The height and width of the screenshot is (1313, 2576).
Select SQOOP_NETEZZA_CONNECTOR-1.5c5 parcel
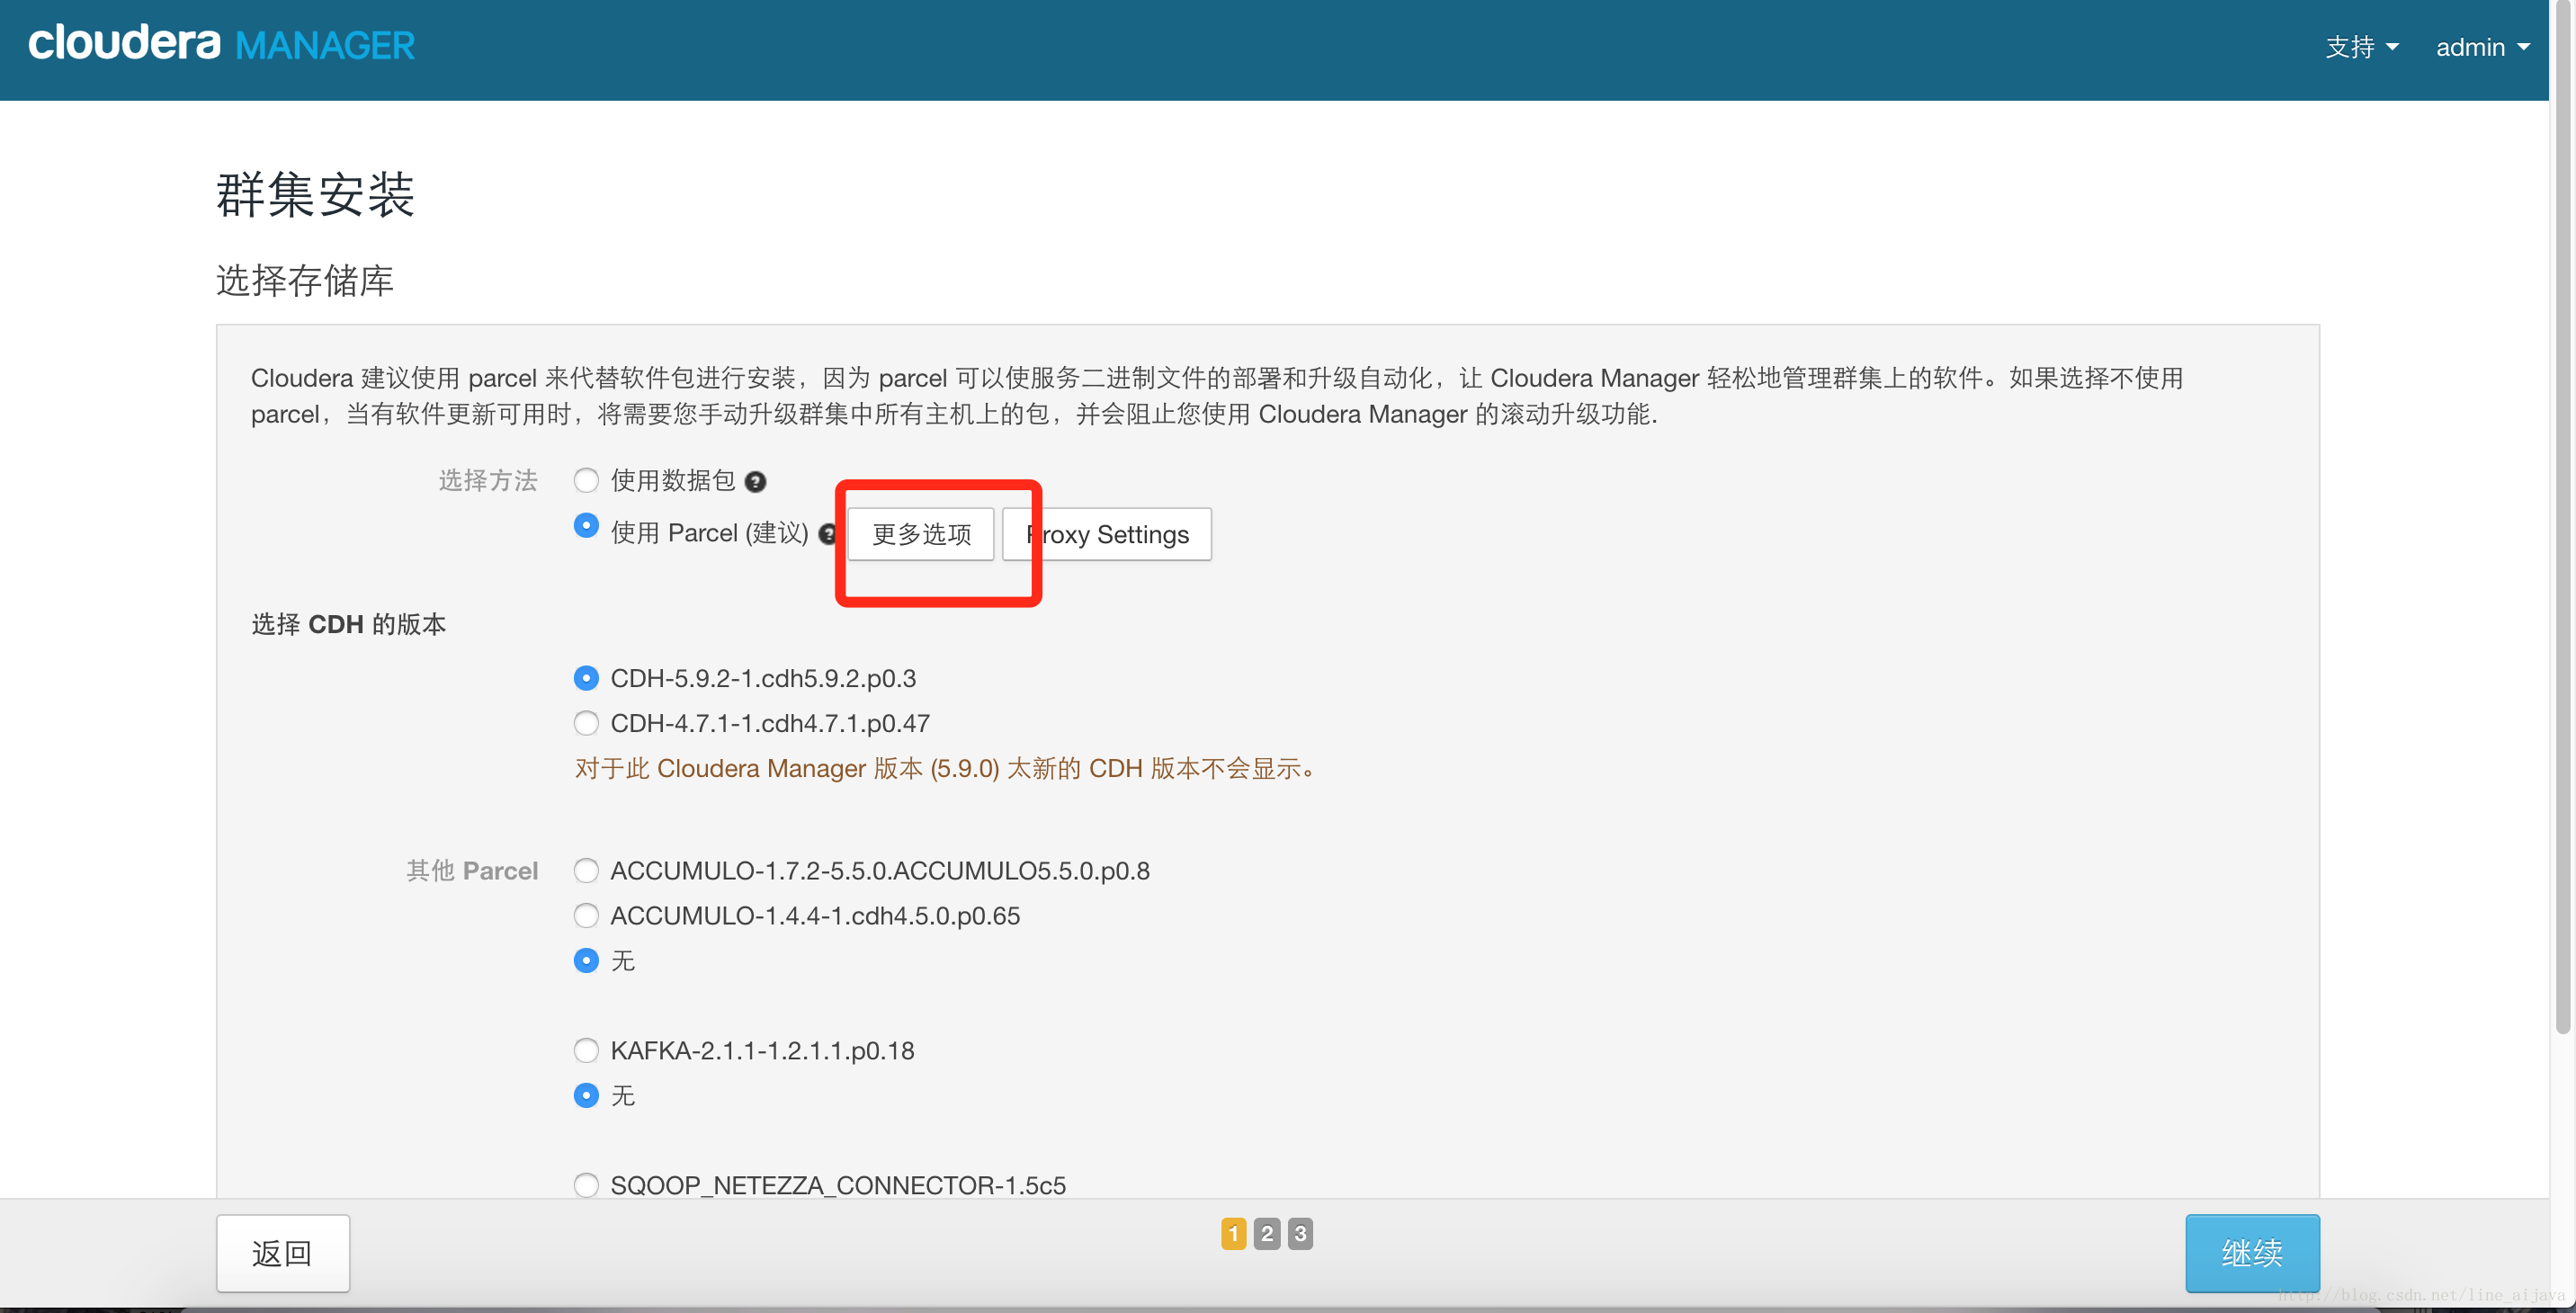pos(586,1186)
